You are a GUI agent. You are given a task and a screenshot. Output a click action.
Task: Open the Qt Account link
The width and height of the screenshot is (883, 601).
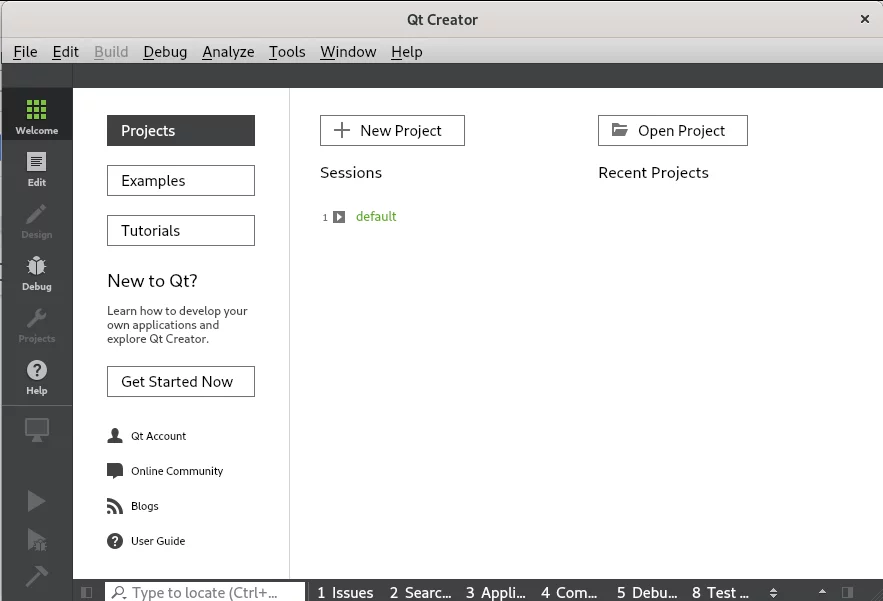[x=158, y=436]
